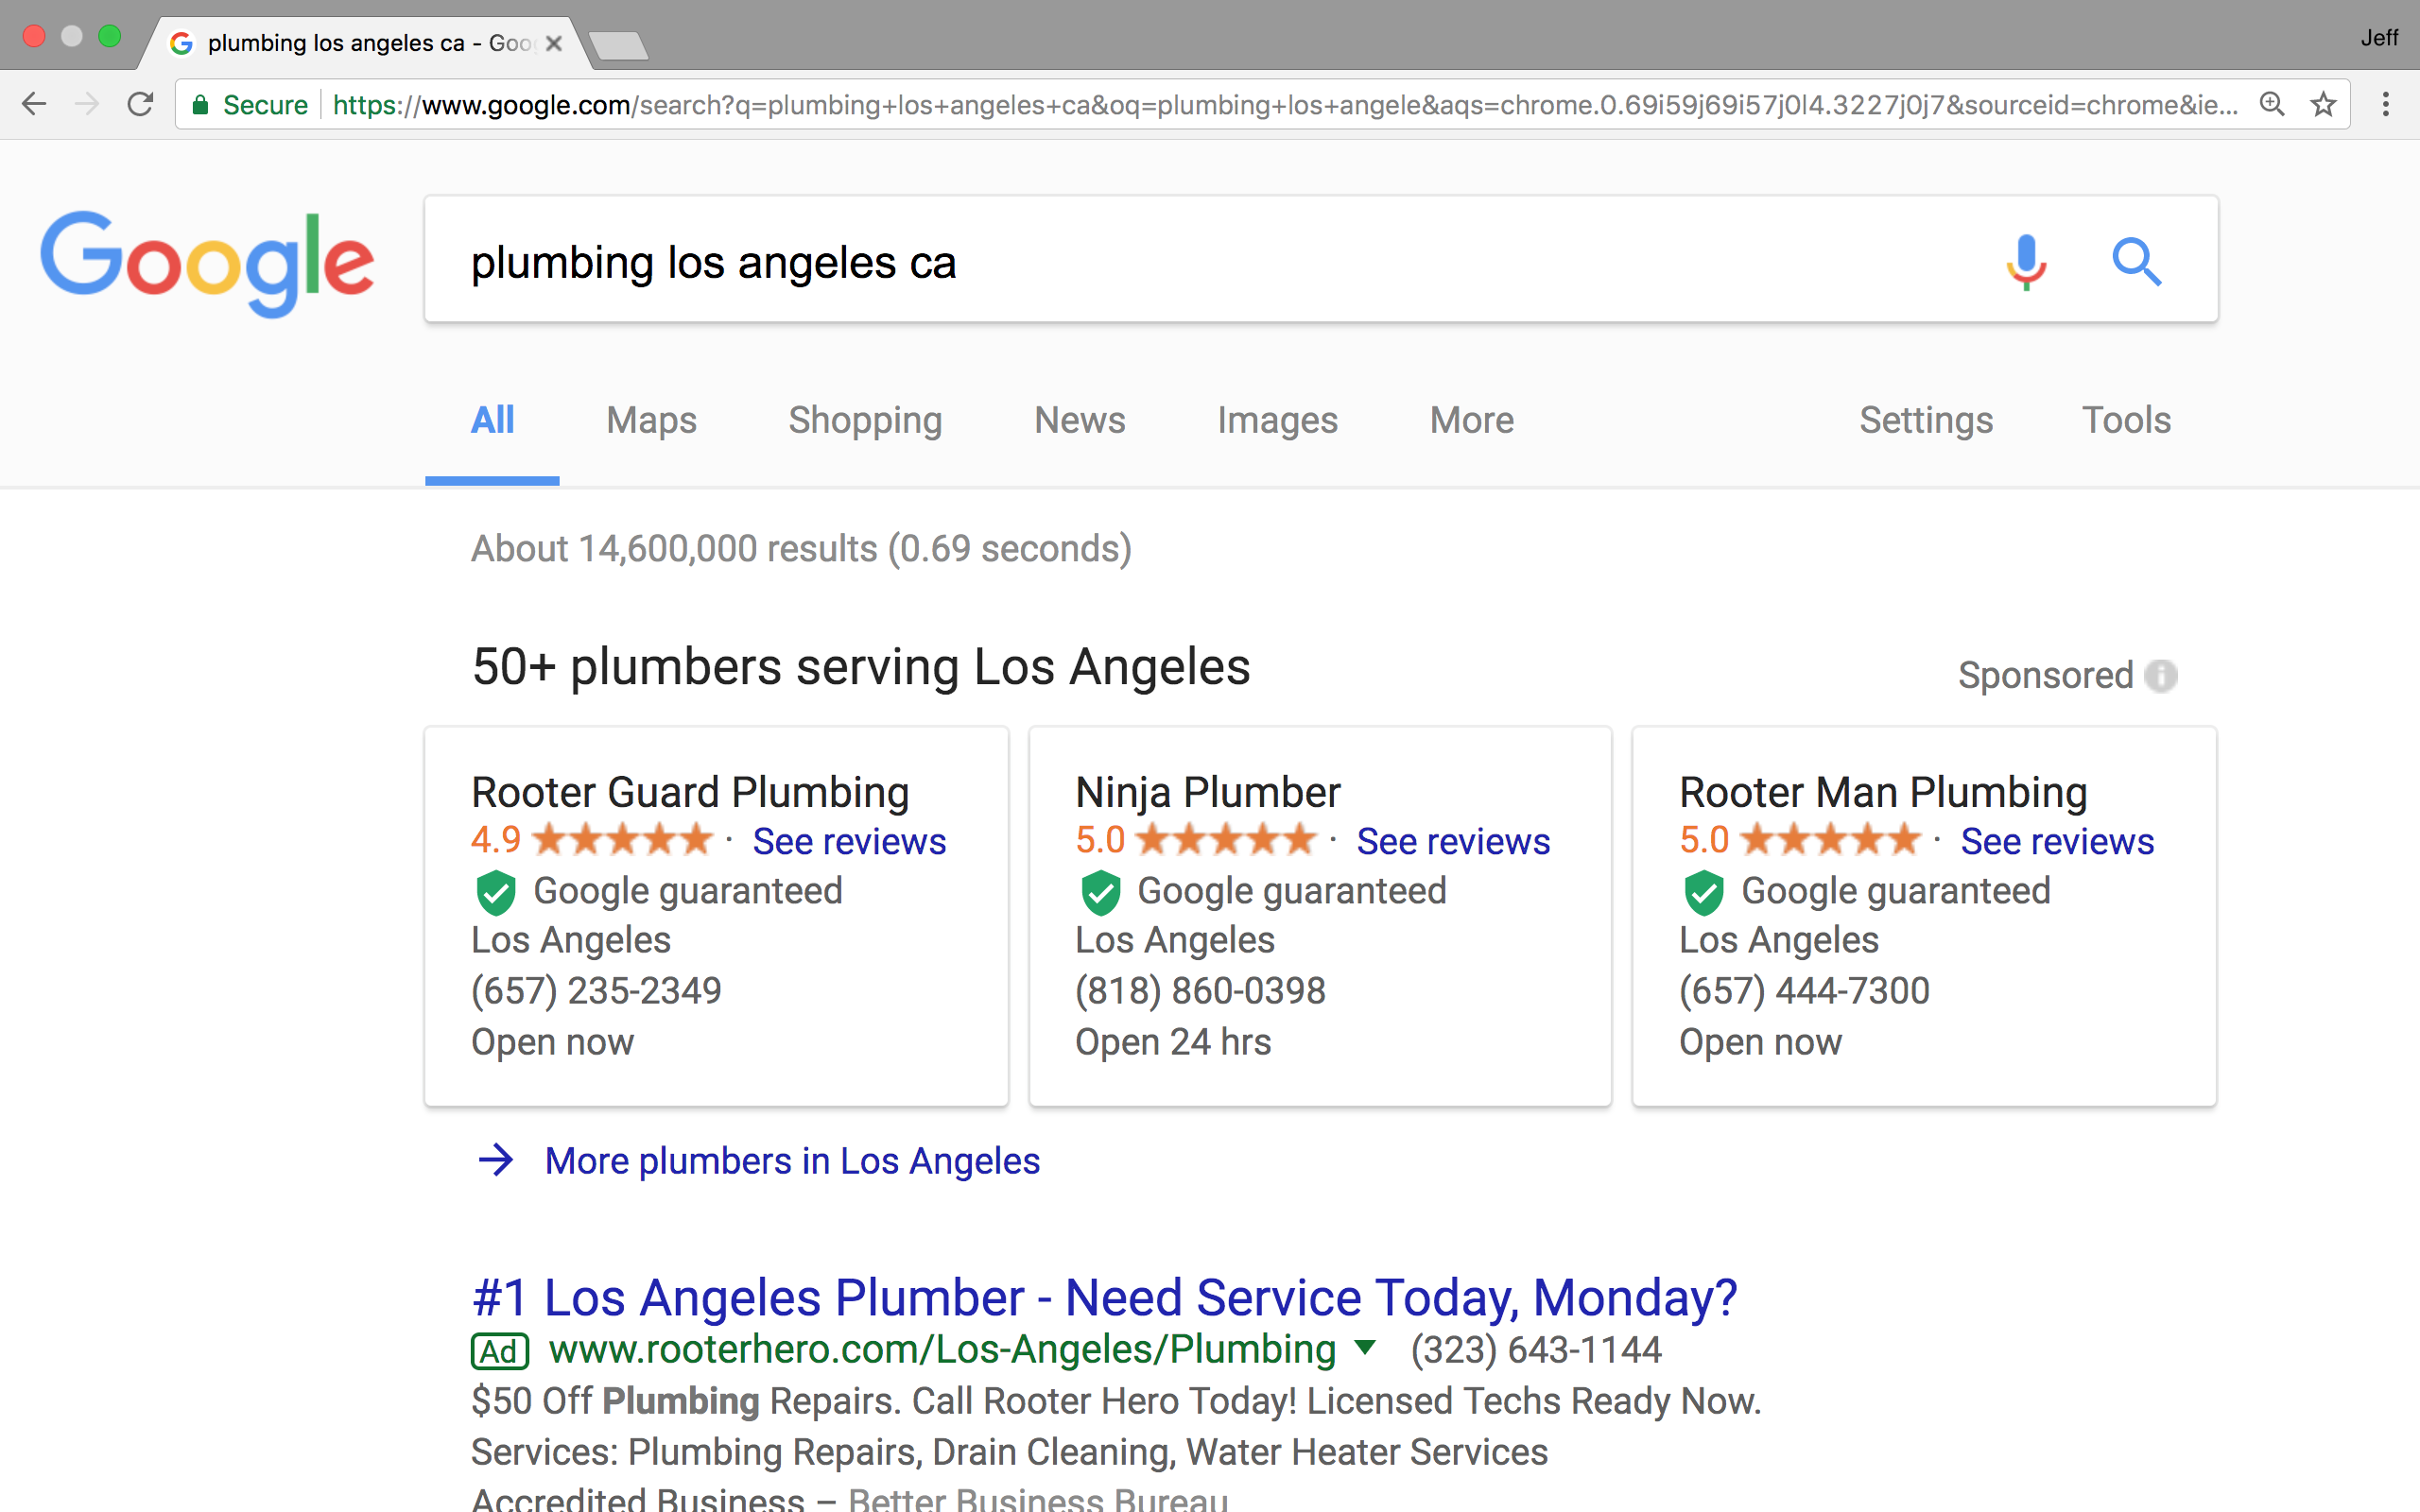This screenshot has width=2420, height=1512.
Task: Click Rooter Guard Google guaranteed shield badge
Action: pos(495,892)
